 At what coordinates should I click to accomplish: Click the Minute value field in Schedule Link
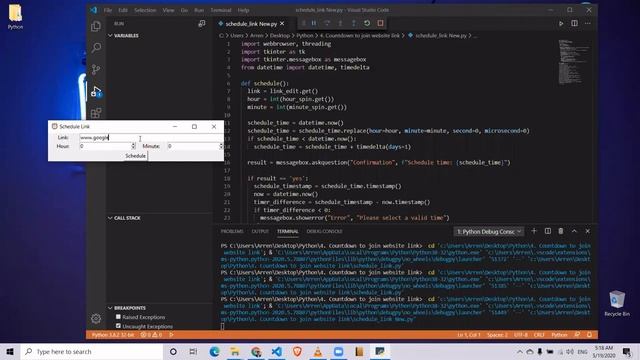[193, 146]
